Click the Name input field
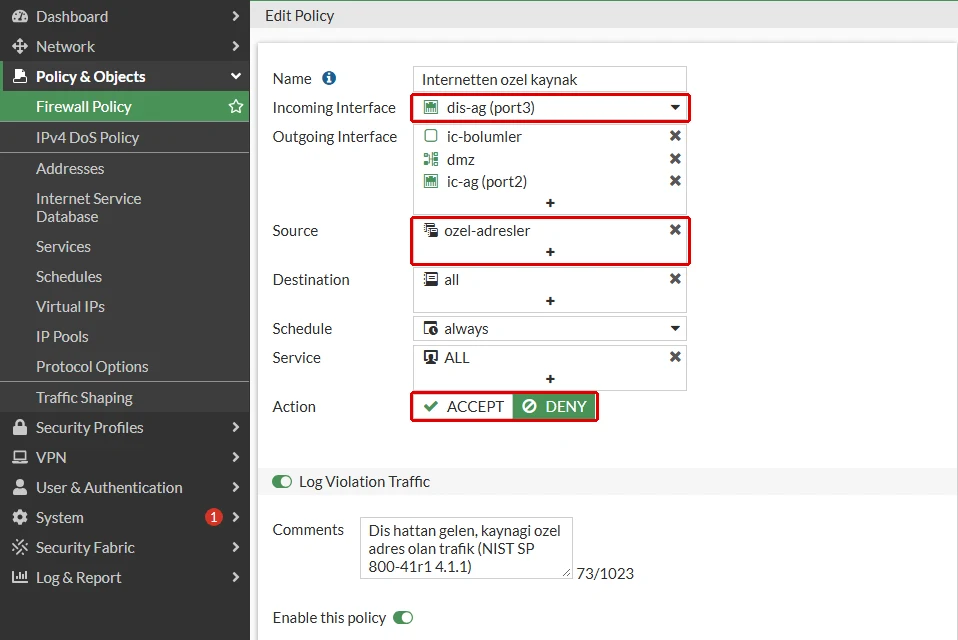This screenshot has height=640, width=958. 550,79
